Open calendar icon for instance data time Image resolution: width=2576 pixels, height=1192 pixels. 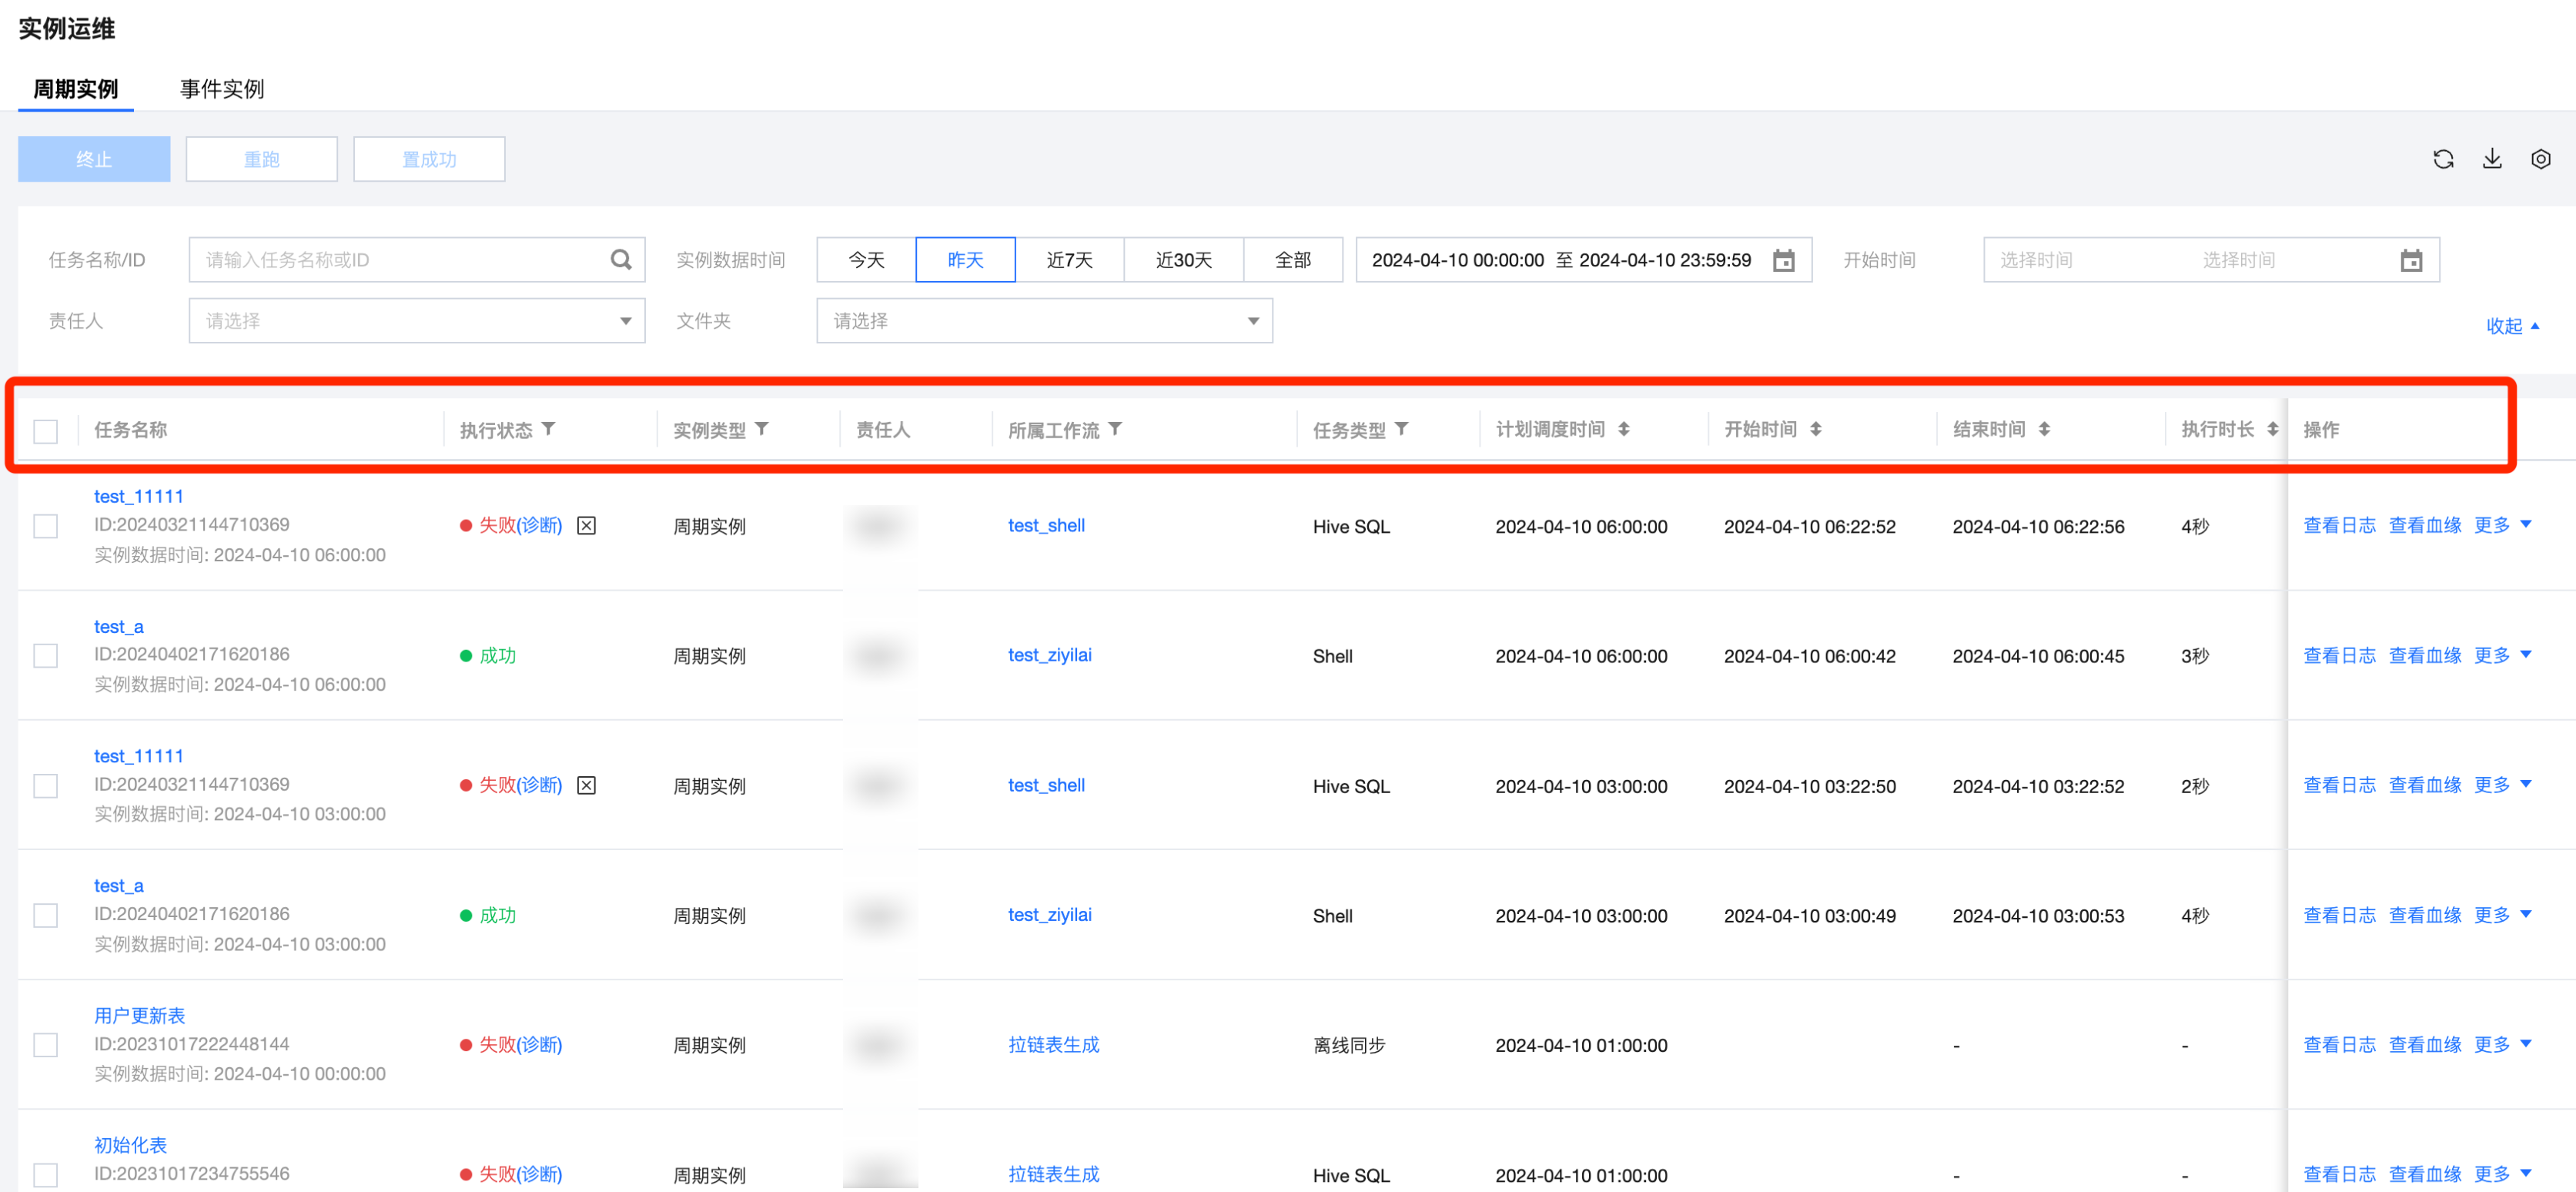pyautogui.click(x=1783, y=261)
